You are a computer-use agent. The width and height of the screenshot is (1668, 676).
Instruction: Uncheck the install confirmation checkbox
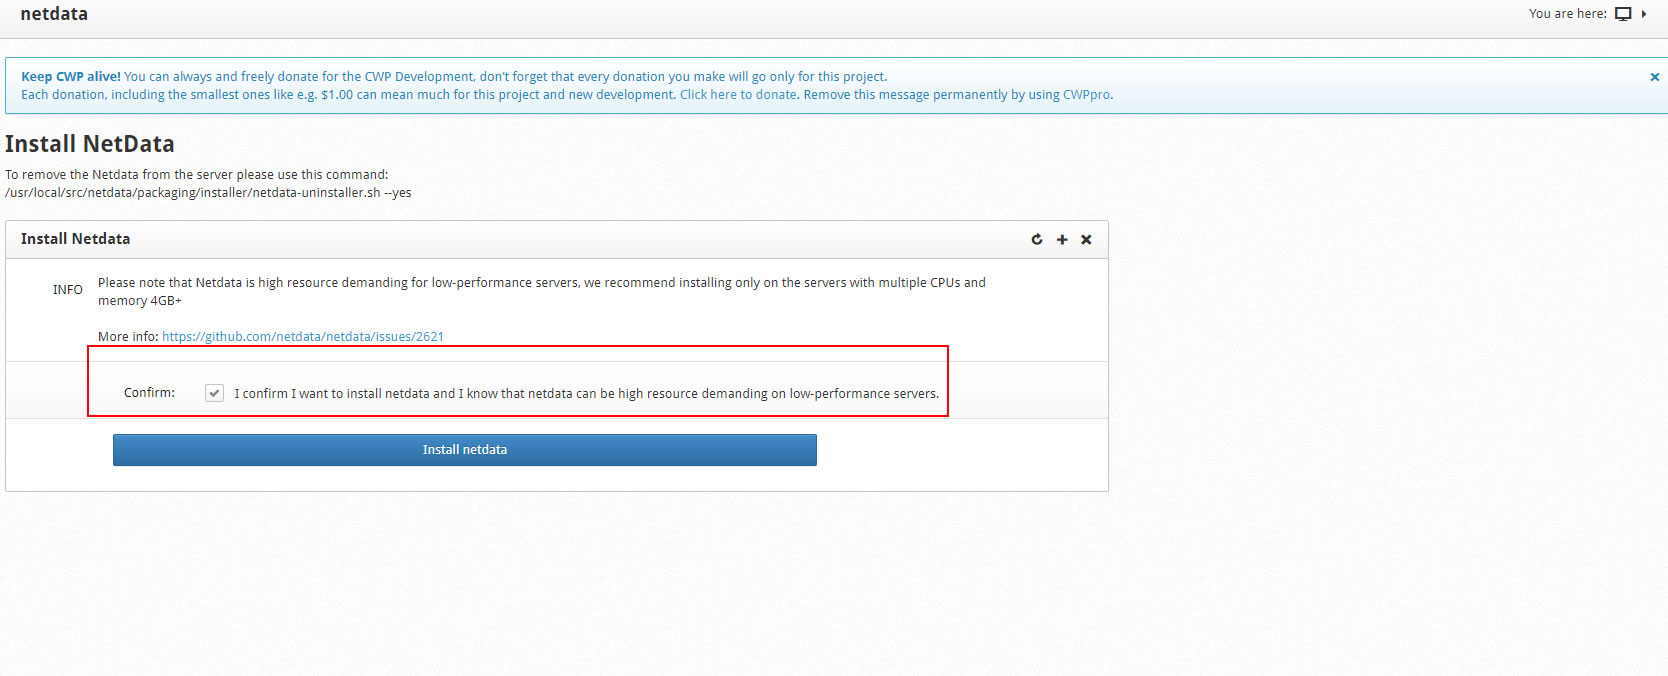(x=214, y=393)
